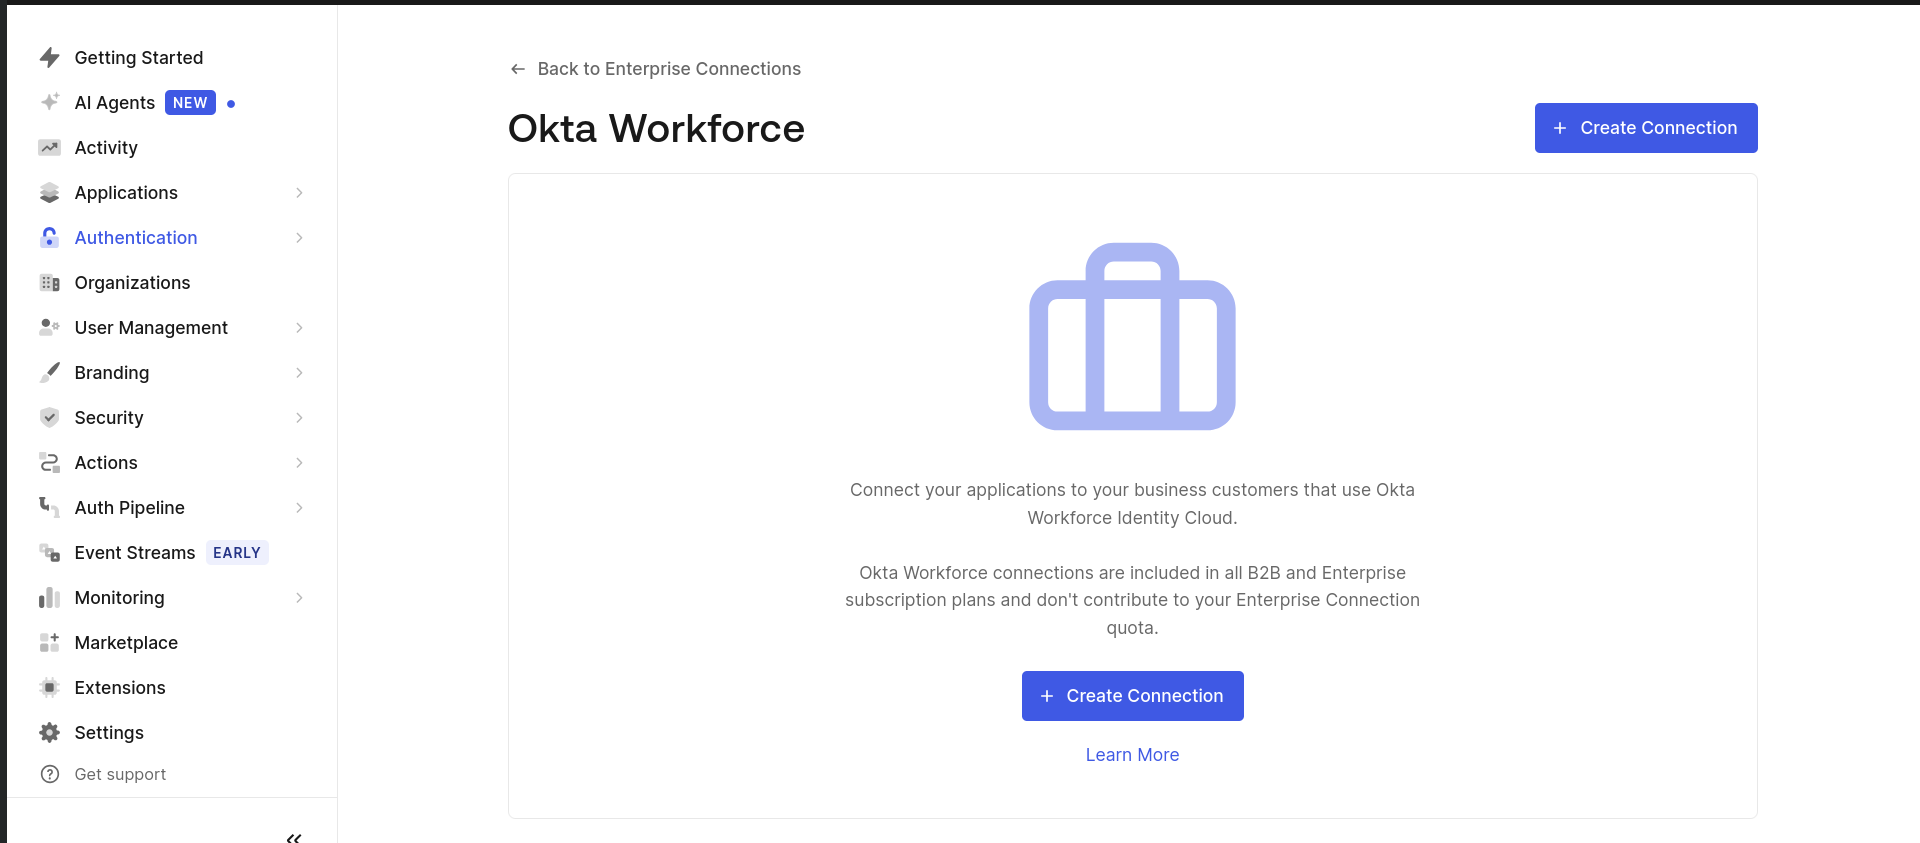Screen dimensions: 1920x843
Task: Click the Get support link
Action: click(120, 774)
